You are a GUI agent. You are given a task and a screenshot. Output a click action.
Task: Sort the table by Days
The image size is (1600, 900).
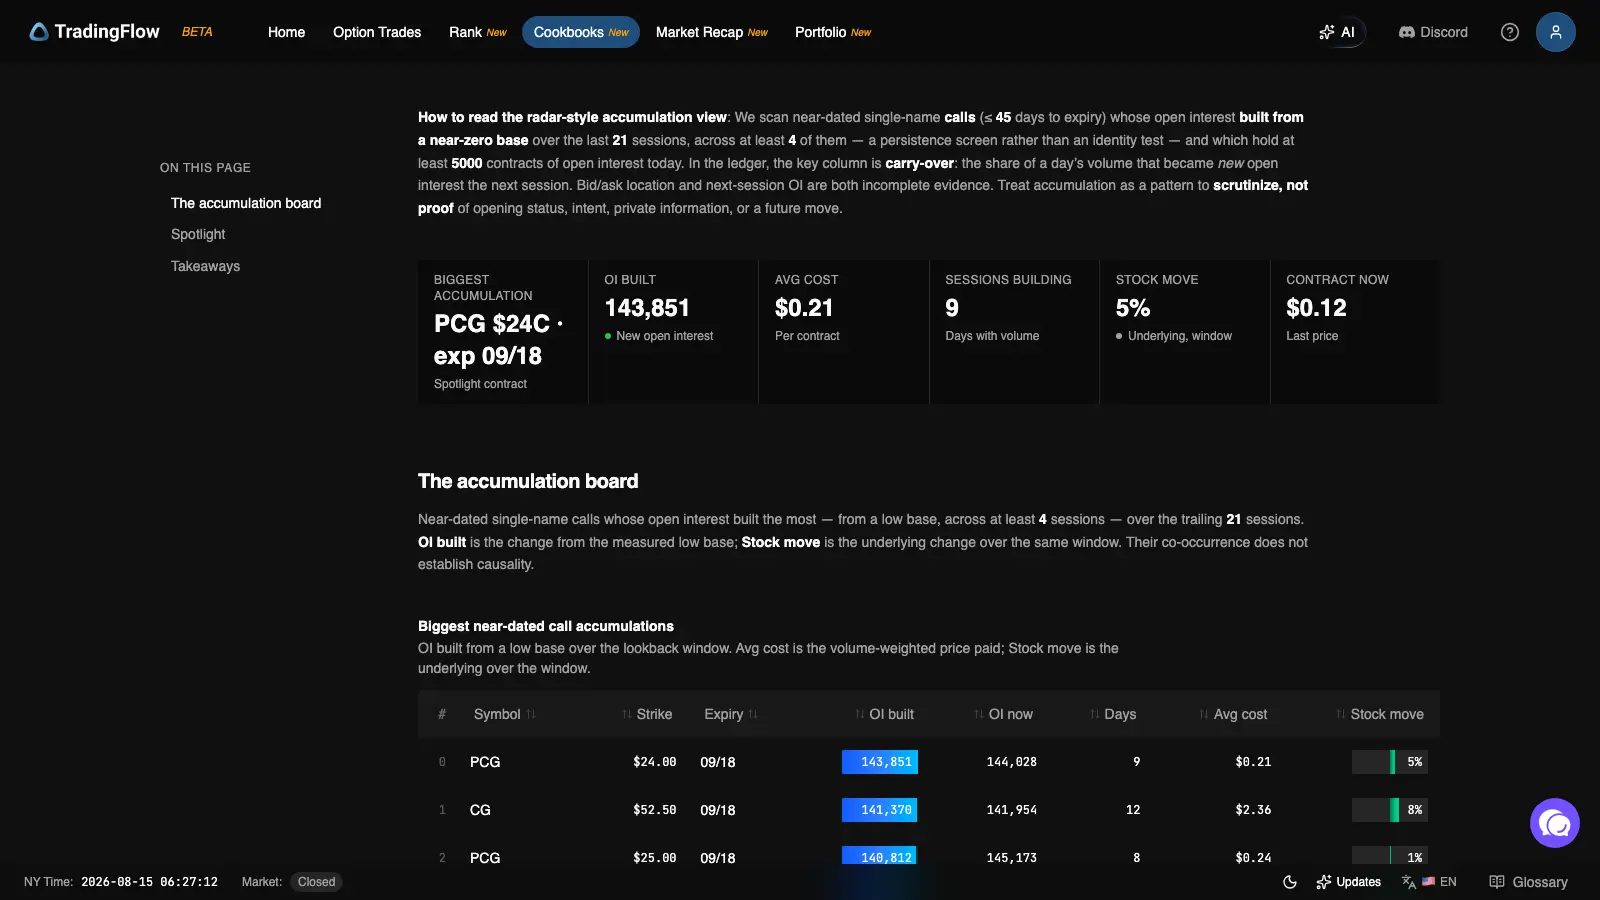pyautogui.click(x=1113, y=714)
